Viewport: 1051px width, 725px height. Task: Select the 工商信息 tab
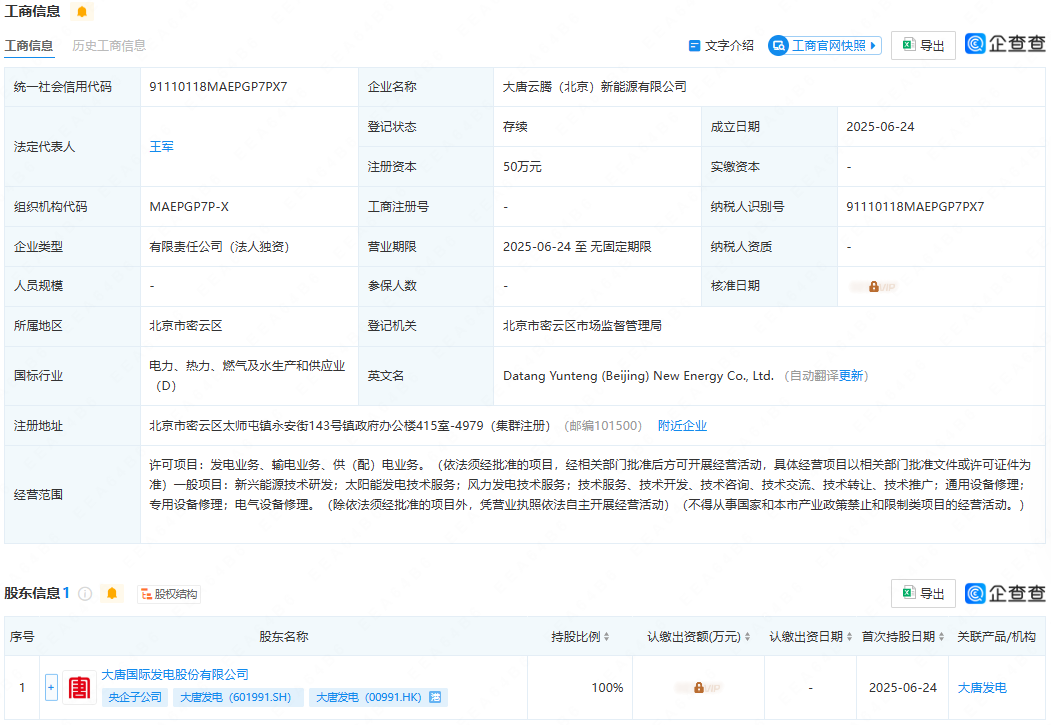pos(29,45)
